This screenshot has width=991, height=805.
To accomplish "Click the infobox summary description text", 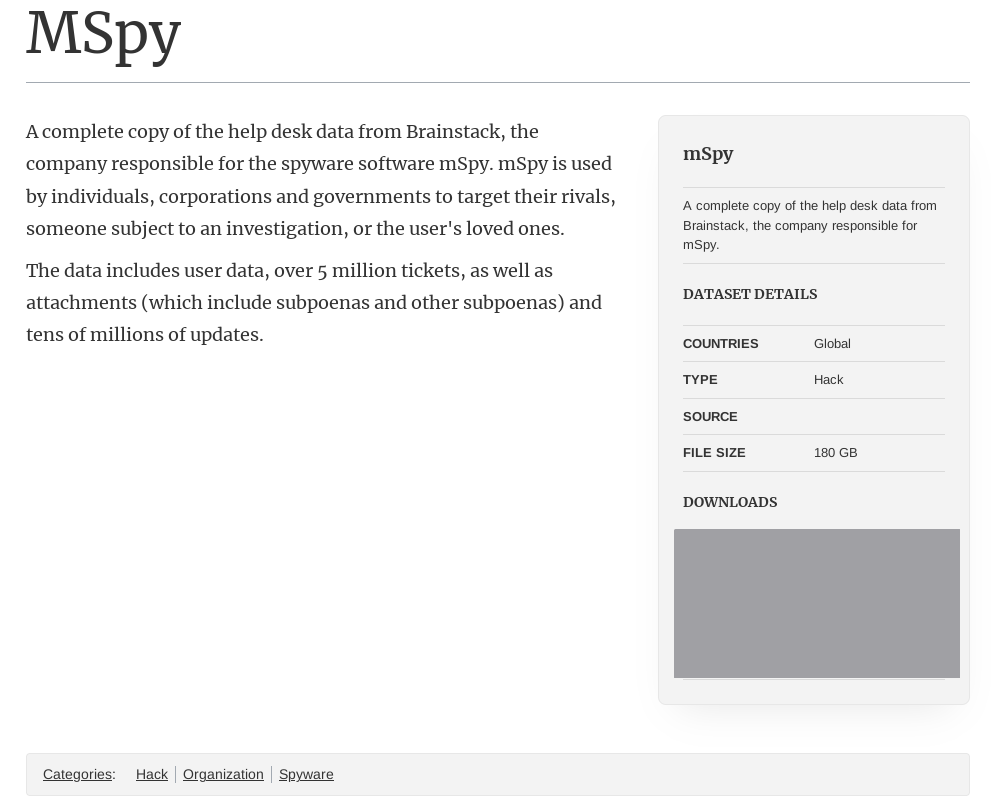I will tap(810, 225).
